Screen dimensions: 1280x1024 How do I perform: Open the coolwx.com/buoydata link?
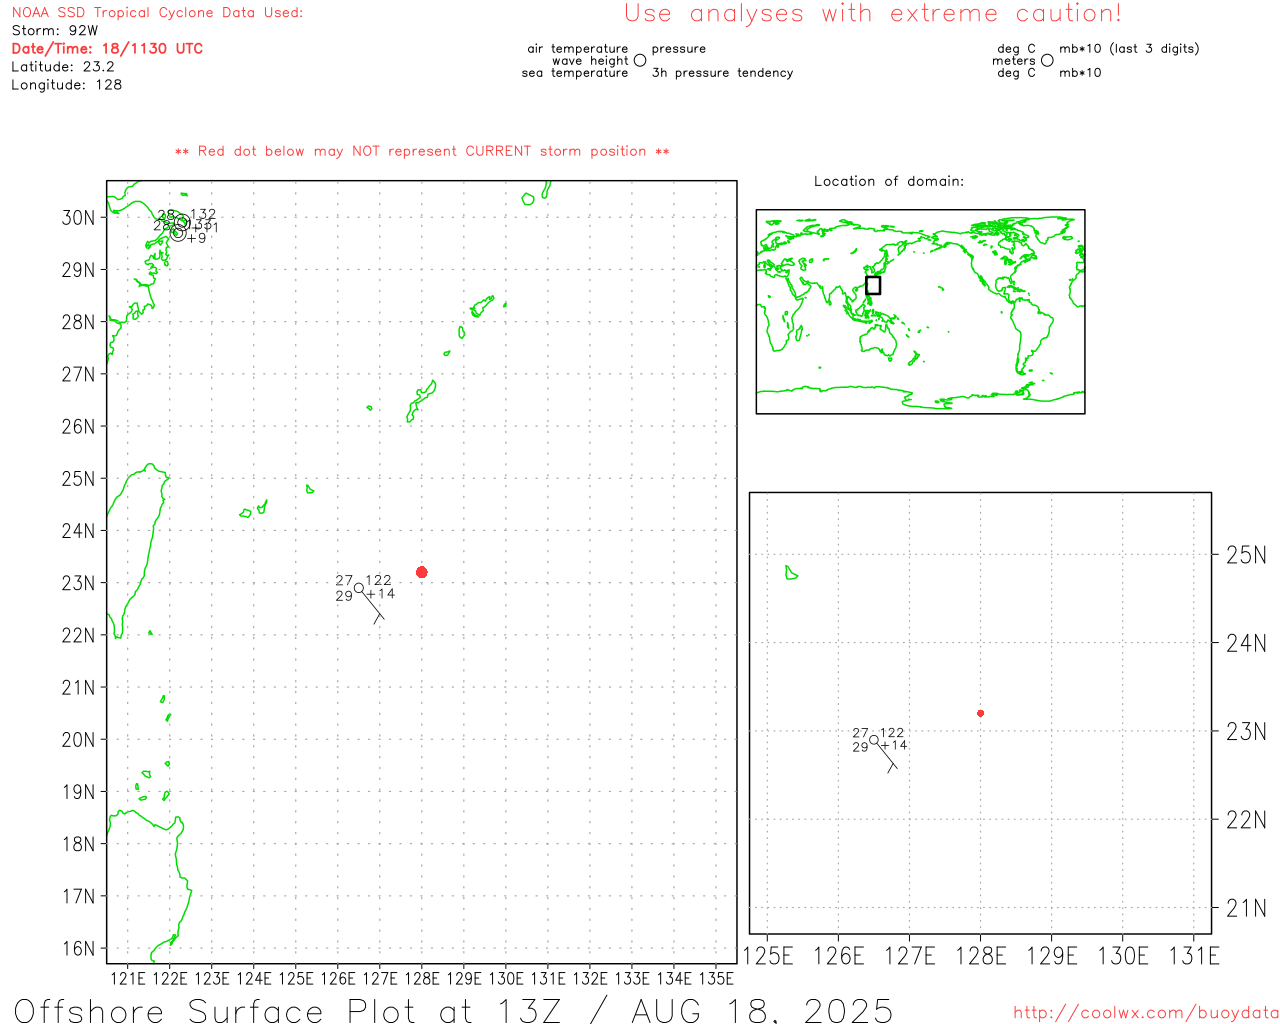pos(1146,1013)
